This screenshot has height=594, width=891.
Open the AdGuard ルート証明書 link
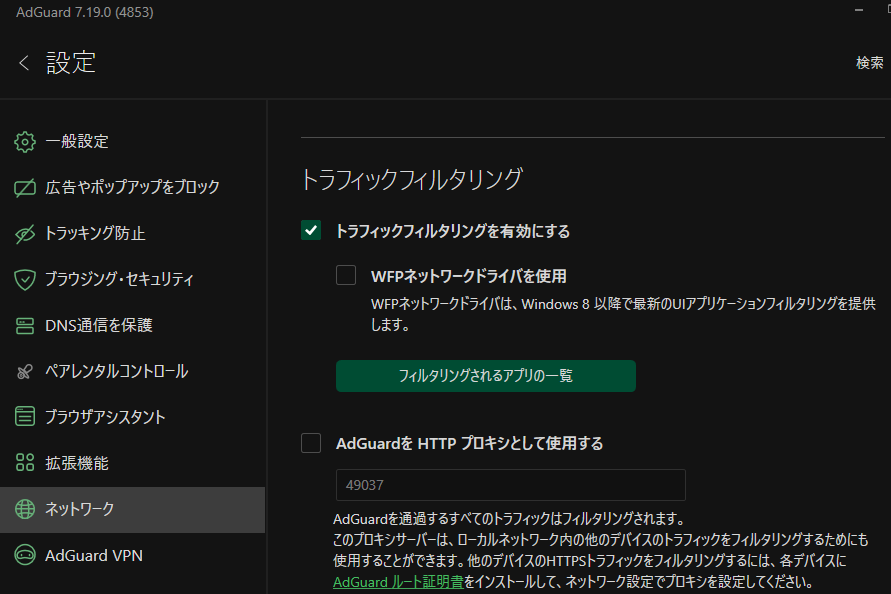[398, 582]
